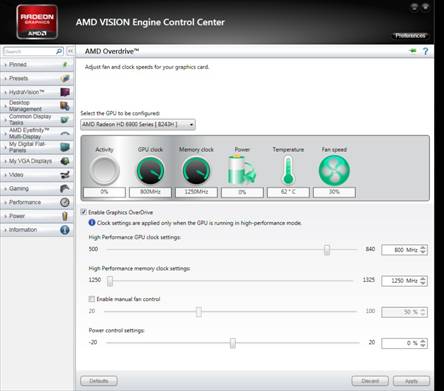Open My Digital Flat-Panels item

(37, 147)
